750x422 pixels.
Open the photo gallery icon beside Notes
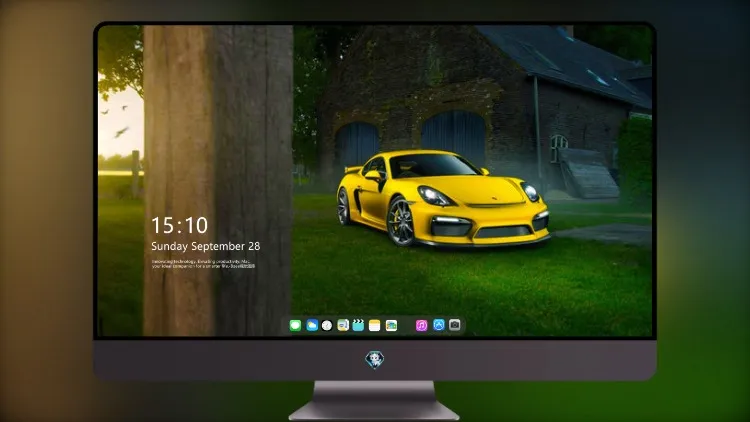point(391,325)
